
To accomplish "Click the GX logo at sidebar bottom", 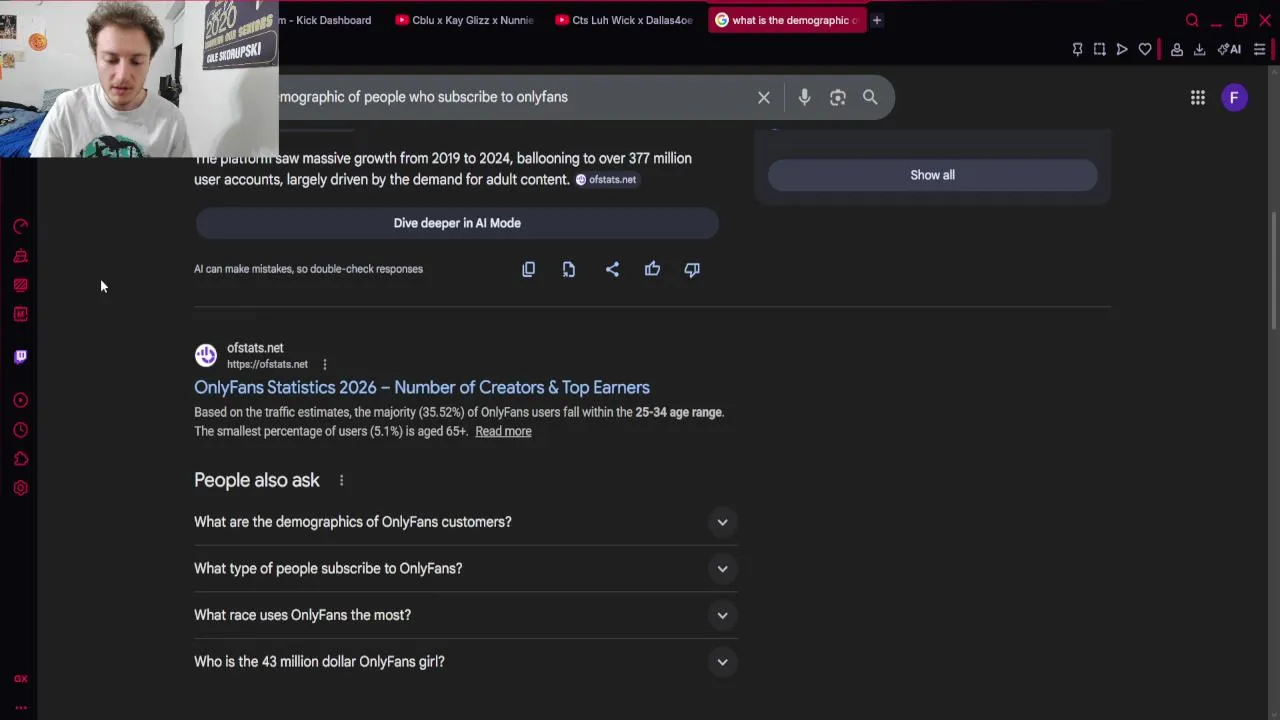I will click(x=20, y=679).
